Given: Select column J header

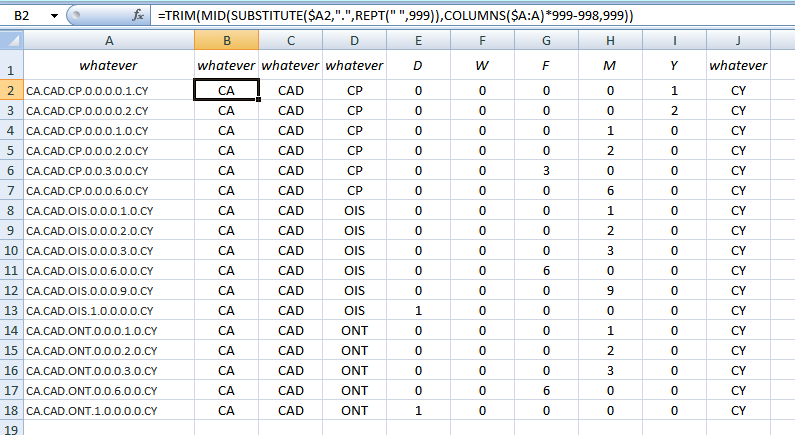Looking at the screenshot, I should point(738,41).
